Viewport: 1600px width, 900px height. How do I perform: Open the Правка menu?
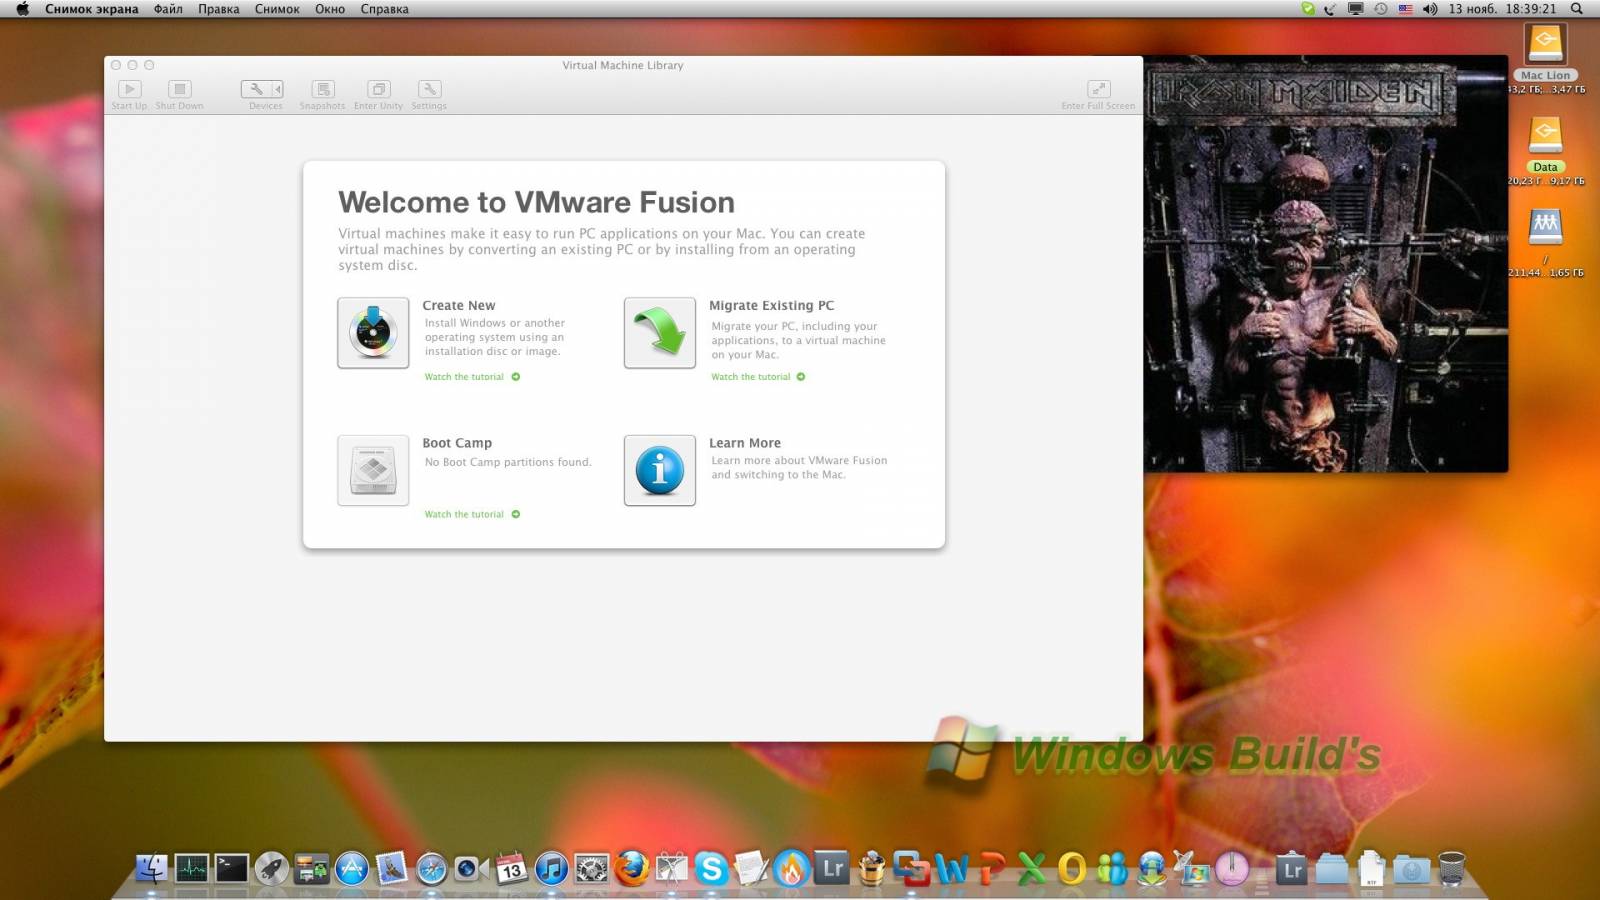pyautogui.click(x=219, y=9)
